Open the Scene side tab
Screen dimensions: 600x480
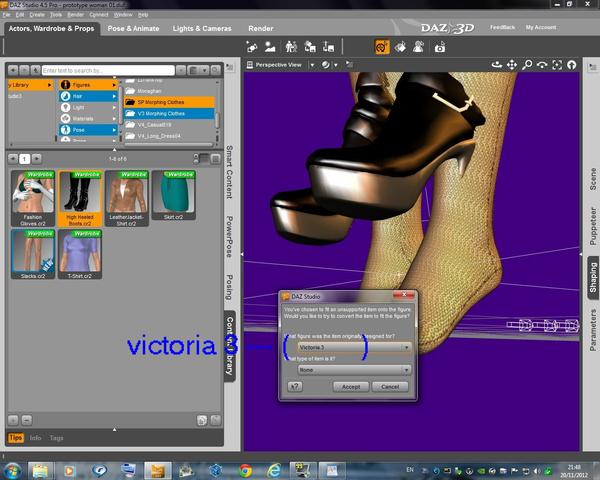(593, 179)
